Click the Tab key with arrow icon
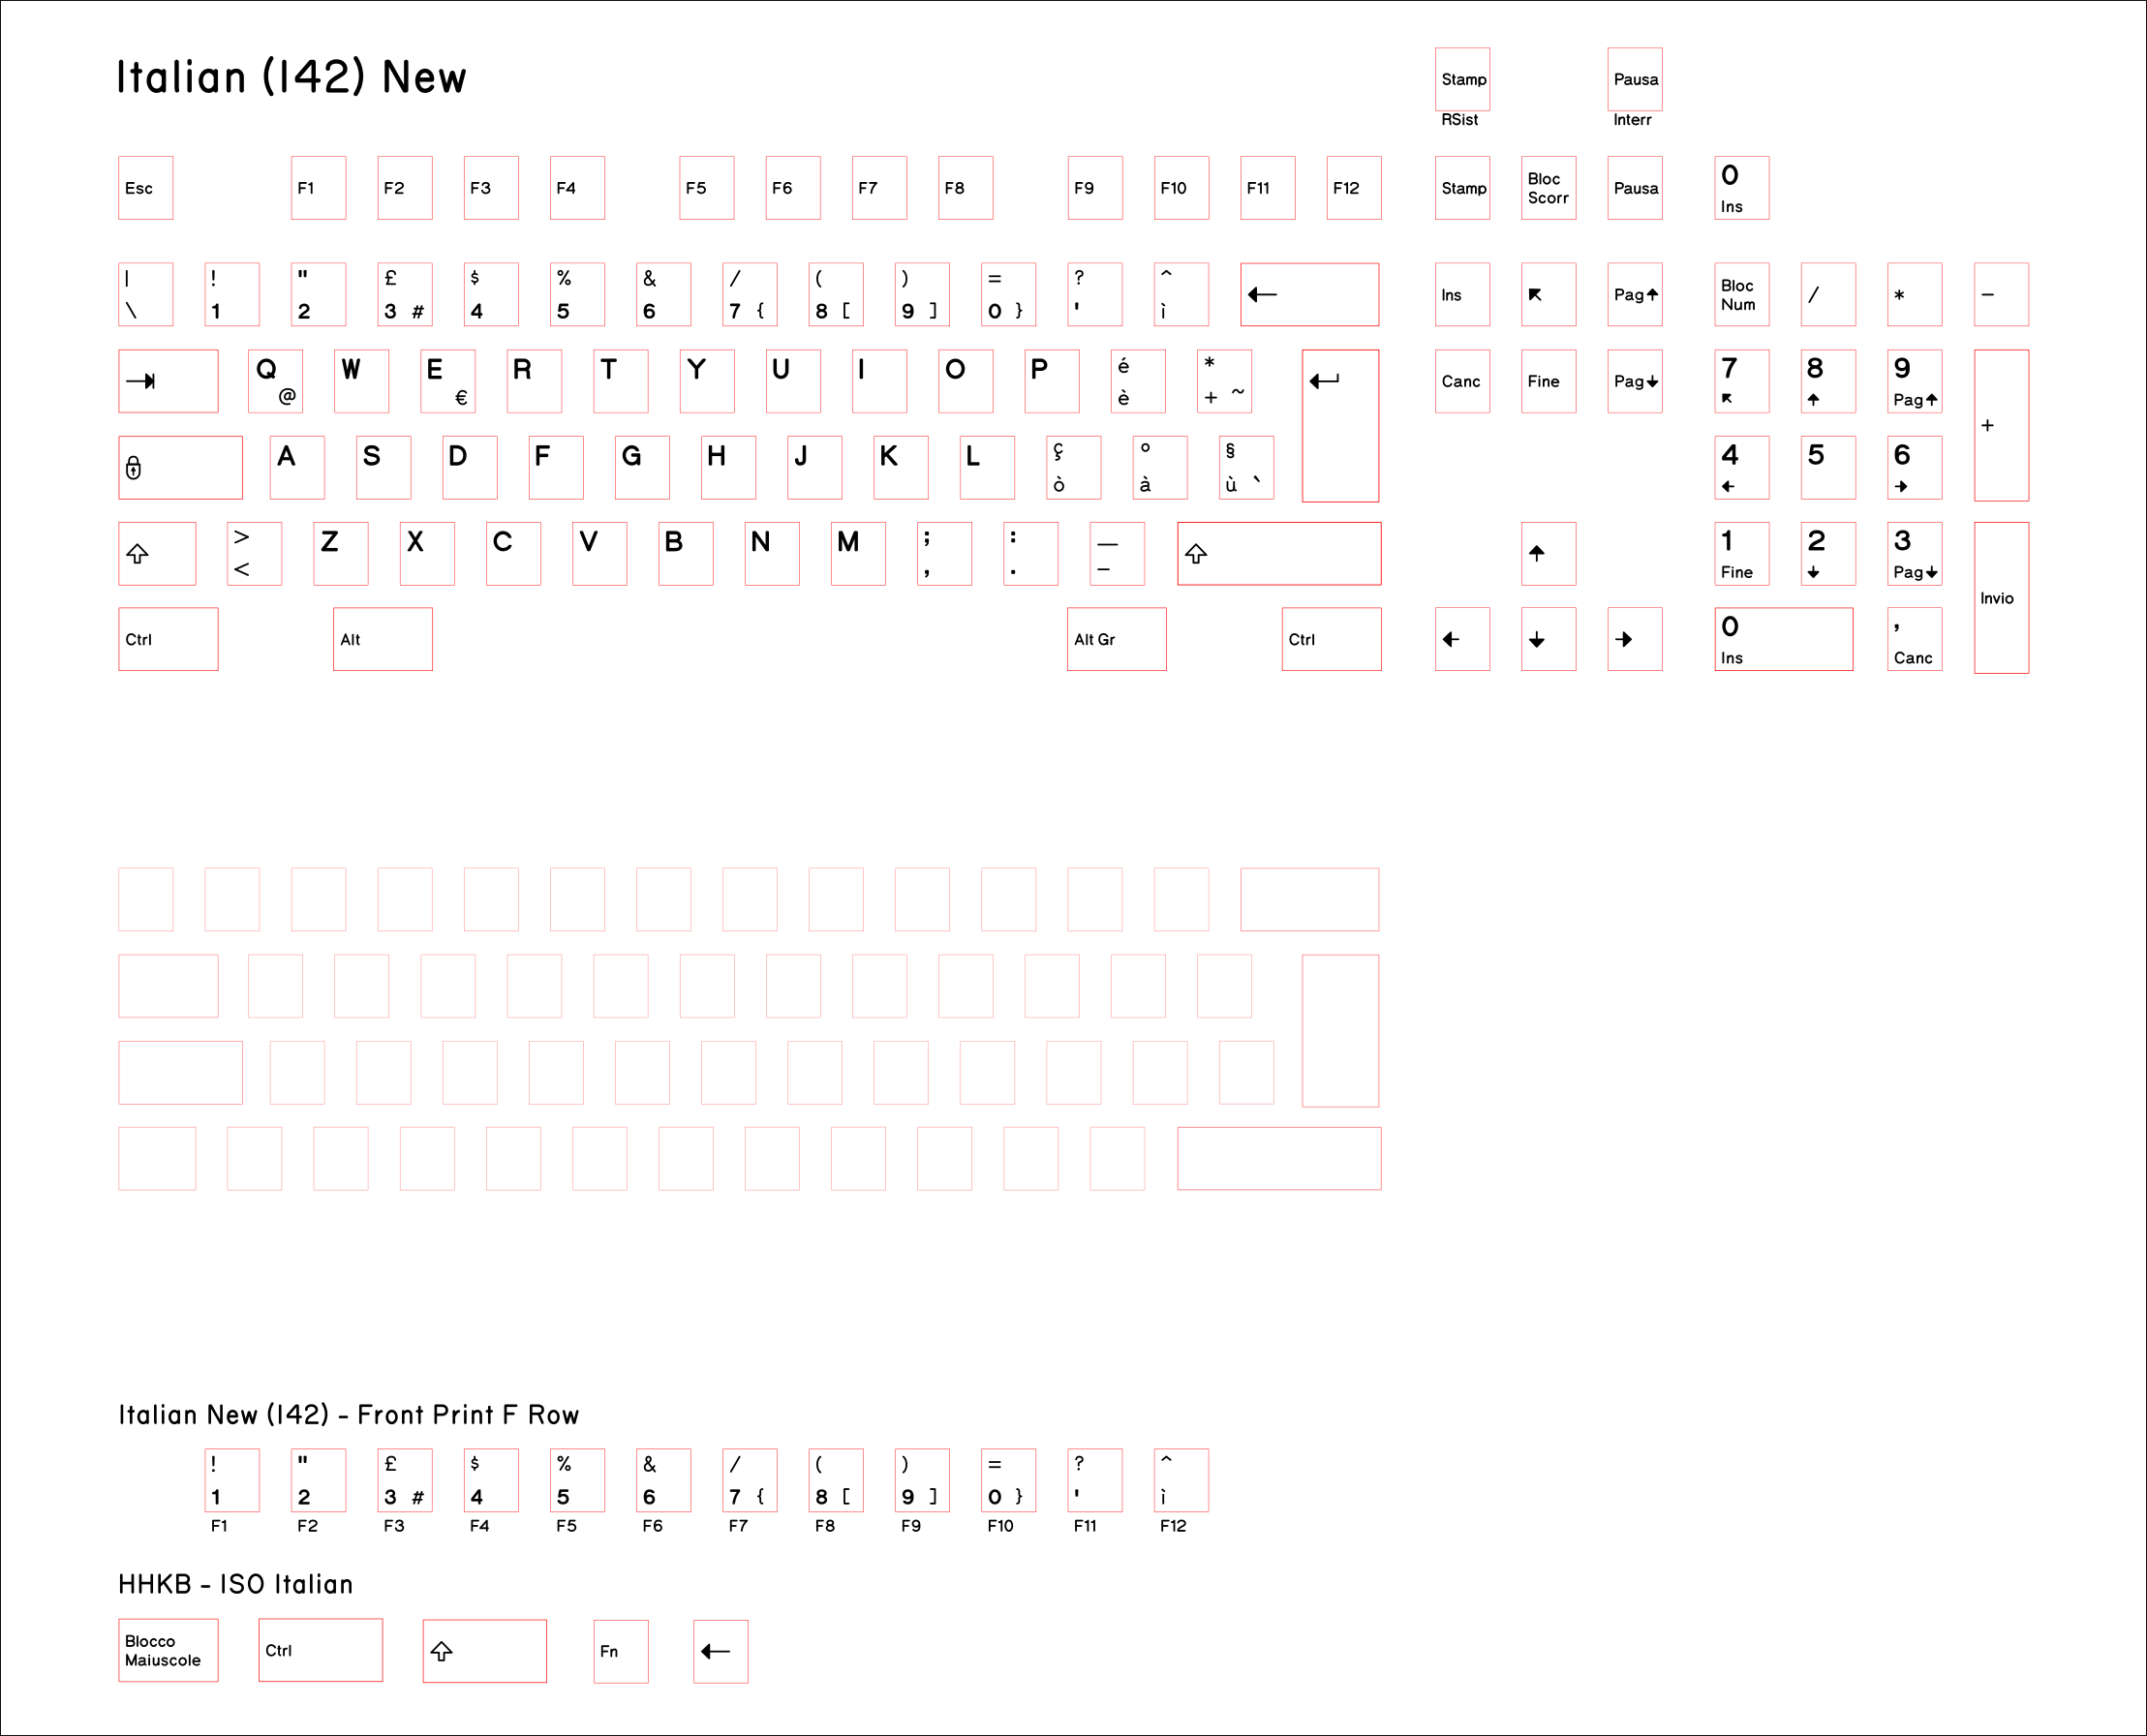 click(168, 381)
